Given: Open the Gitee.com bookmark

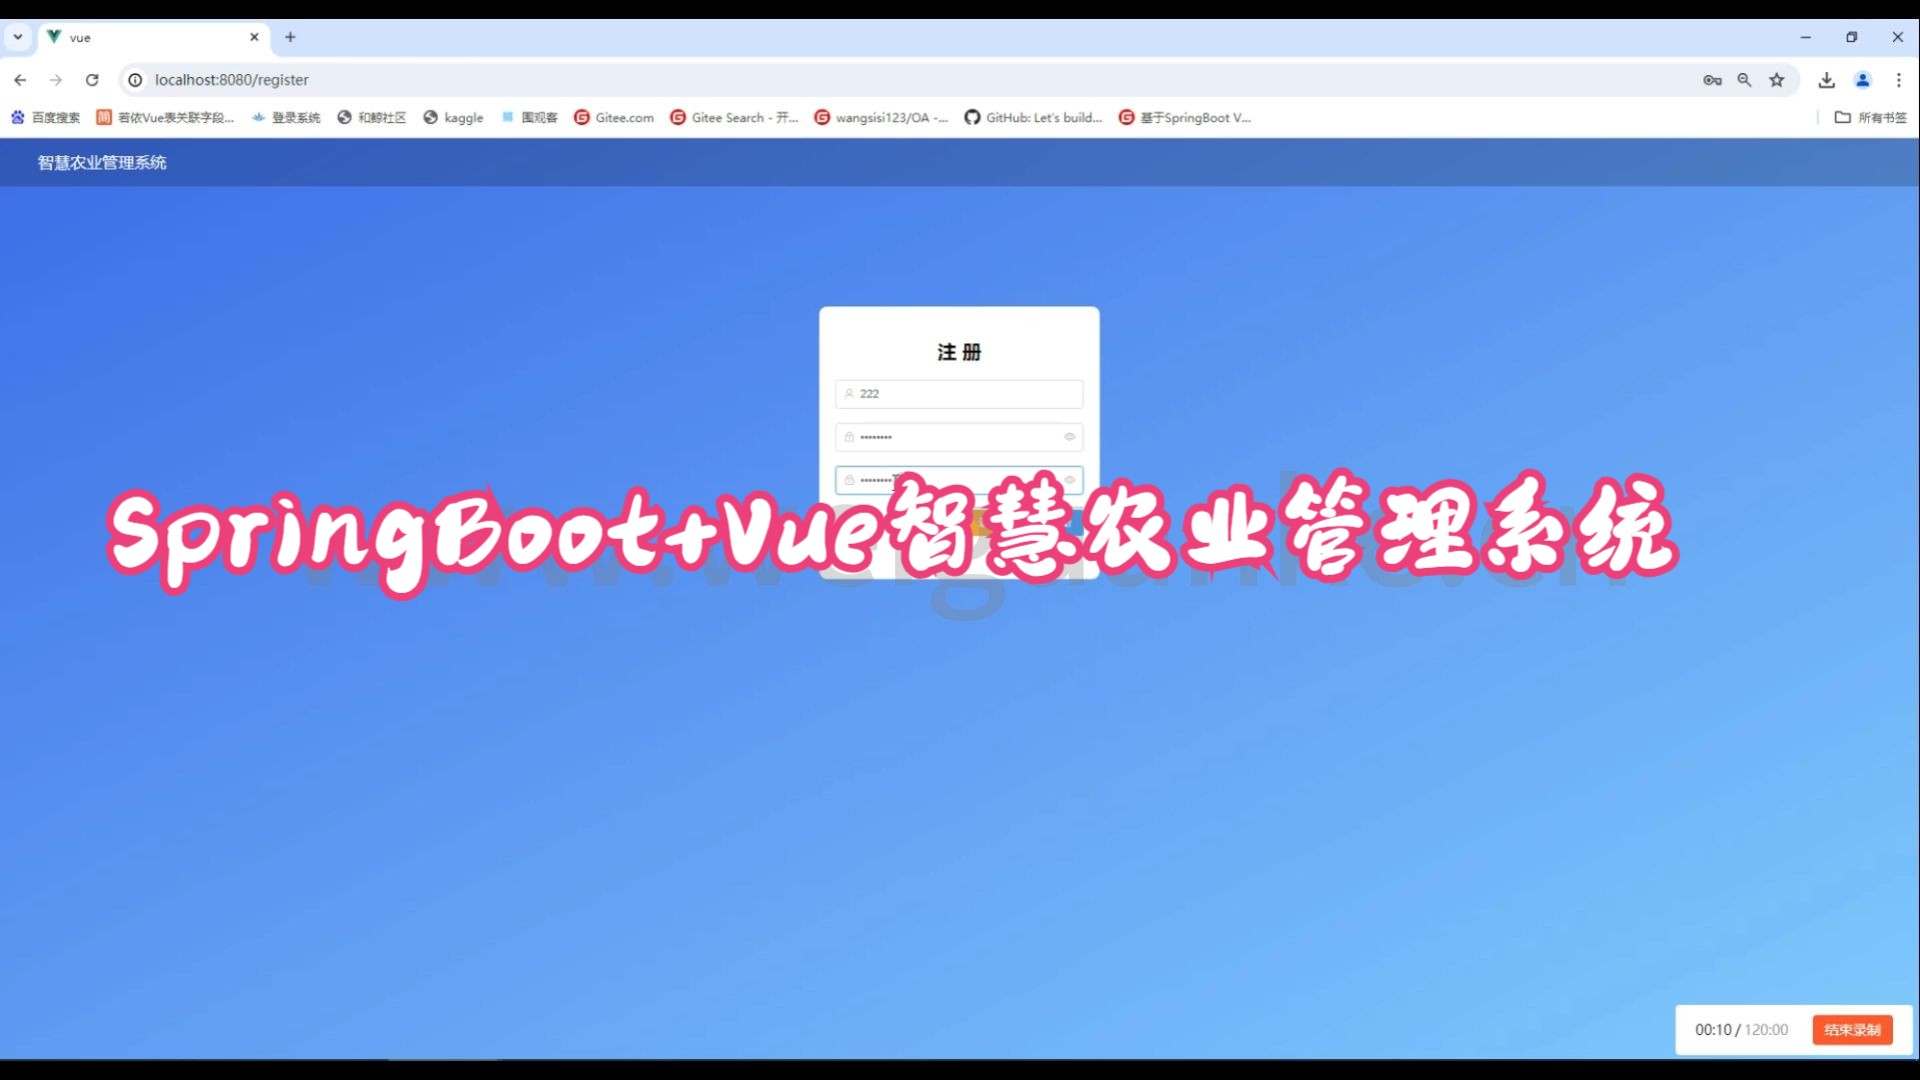Looking at the screenshot, I should coord(614,118).
